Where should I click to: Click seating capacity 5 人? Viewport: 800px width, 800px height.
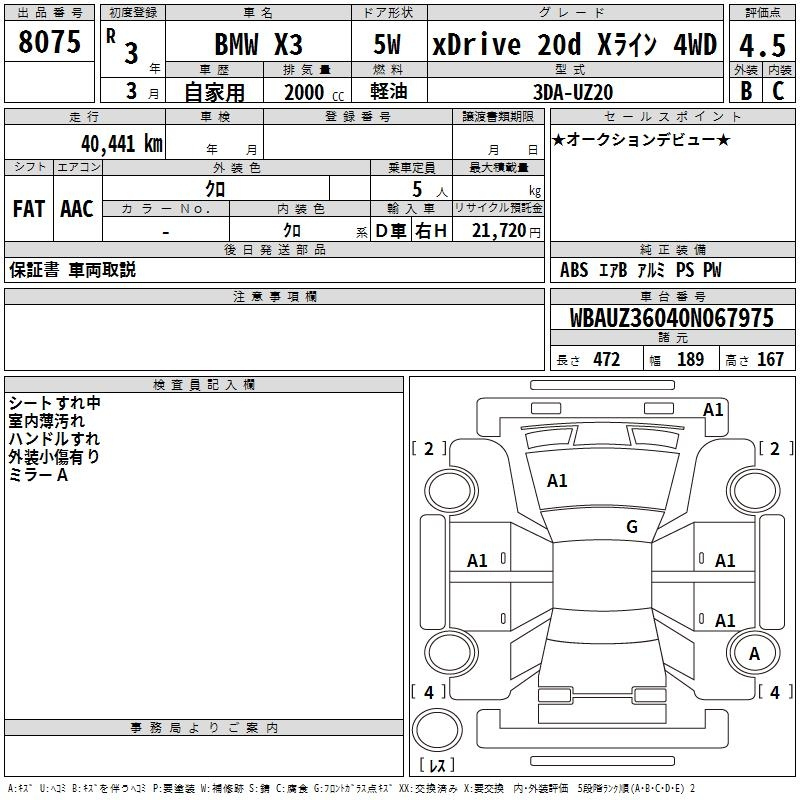pyautogui.click(x=430, y=190)
